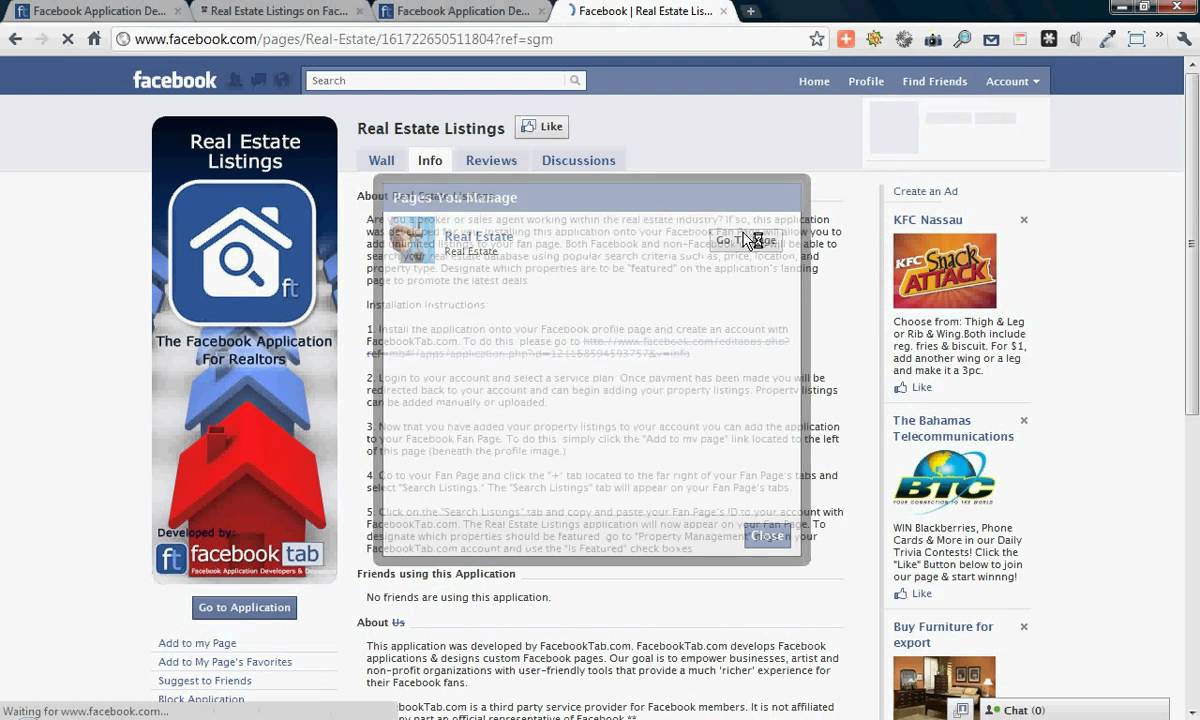The image size is (1200, 720).
Task: Open Facebook notifications globe icon
Action: click(282, 80)
